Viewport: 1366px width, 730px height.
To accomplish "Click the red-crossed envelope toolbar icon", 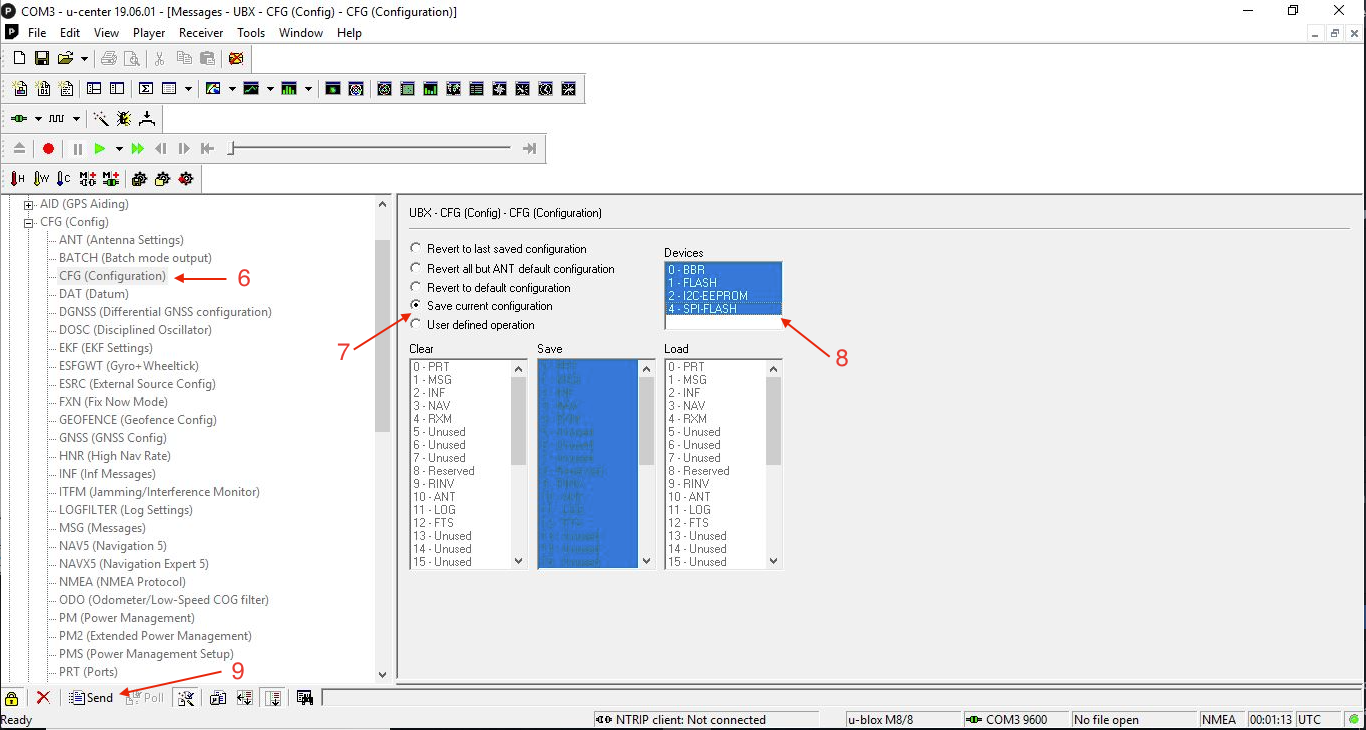I will click(x=236, y=59).
